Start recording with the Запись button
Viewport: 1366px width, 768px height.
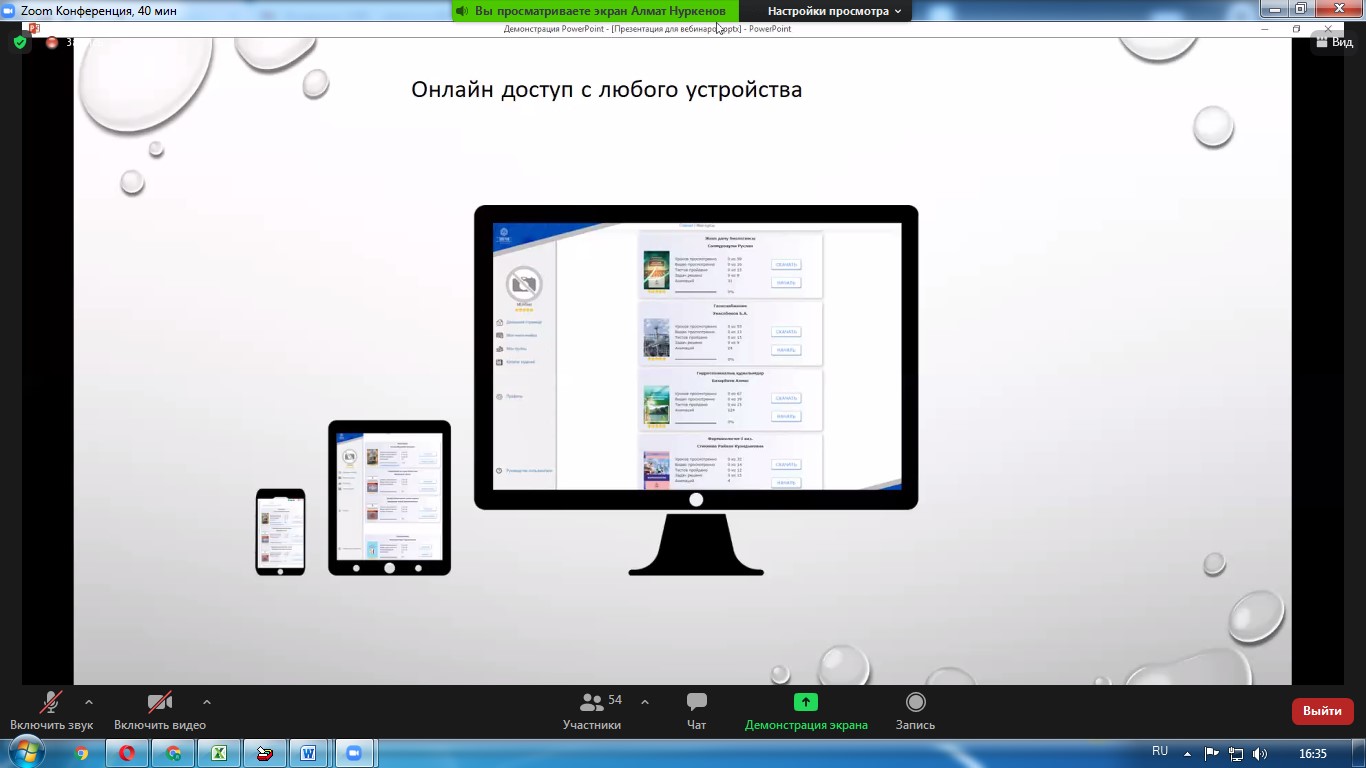[x=915, y=702]
